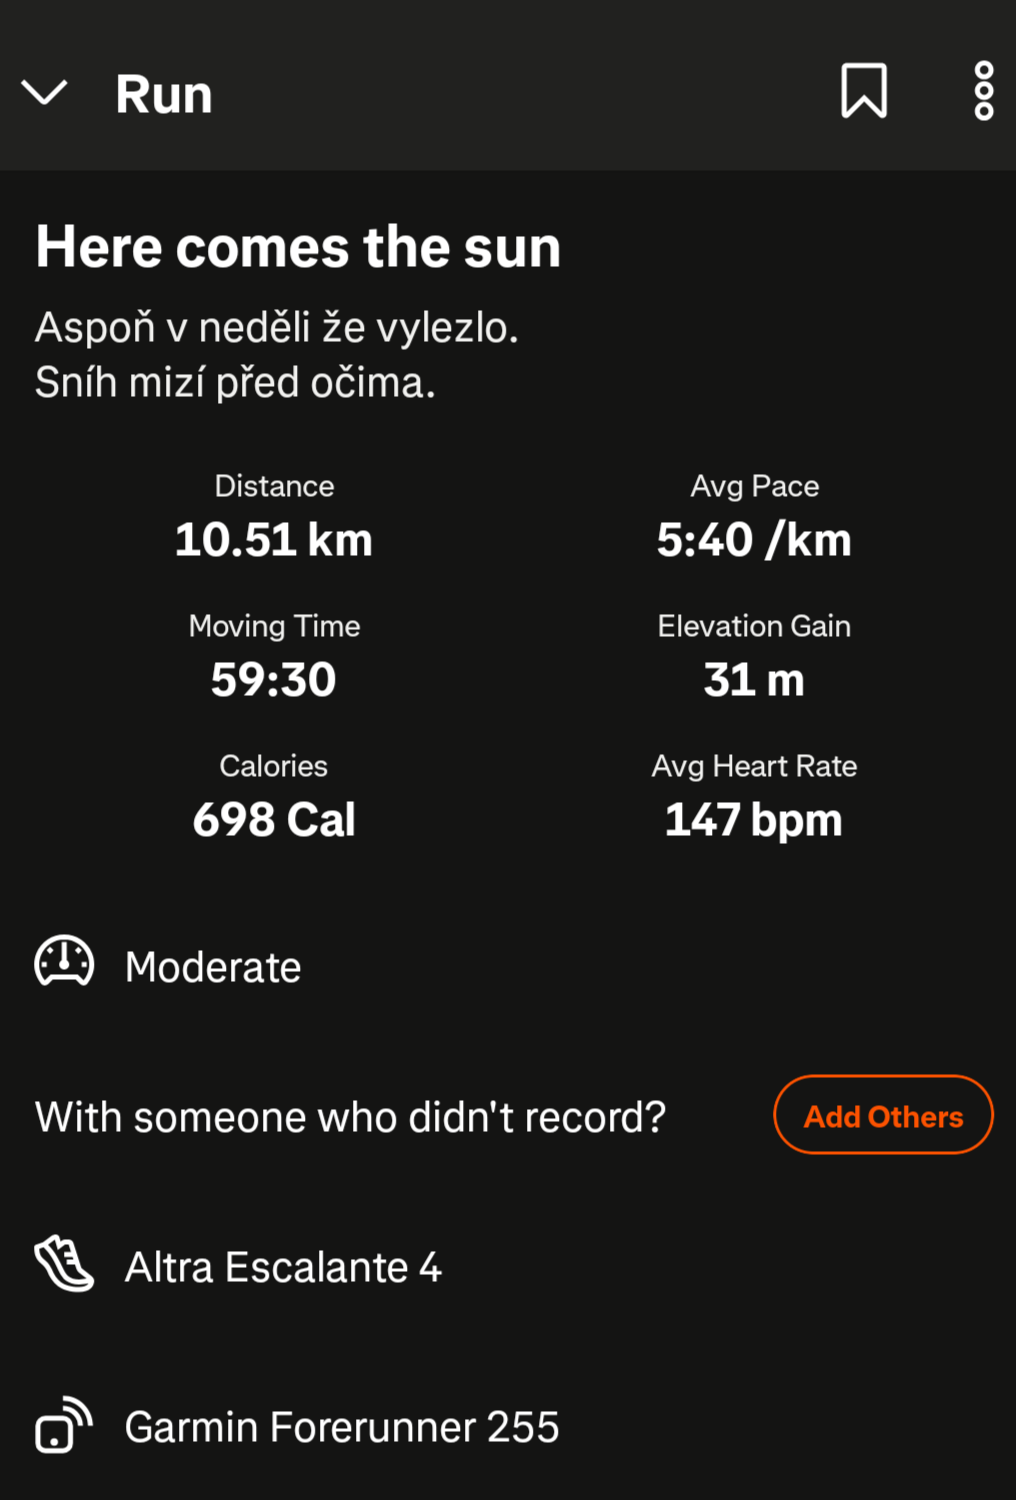This screenshot has height=1500, width=1016.
Task: Tap the Distance 10.51 km stat
Action: pos(274,539)
